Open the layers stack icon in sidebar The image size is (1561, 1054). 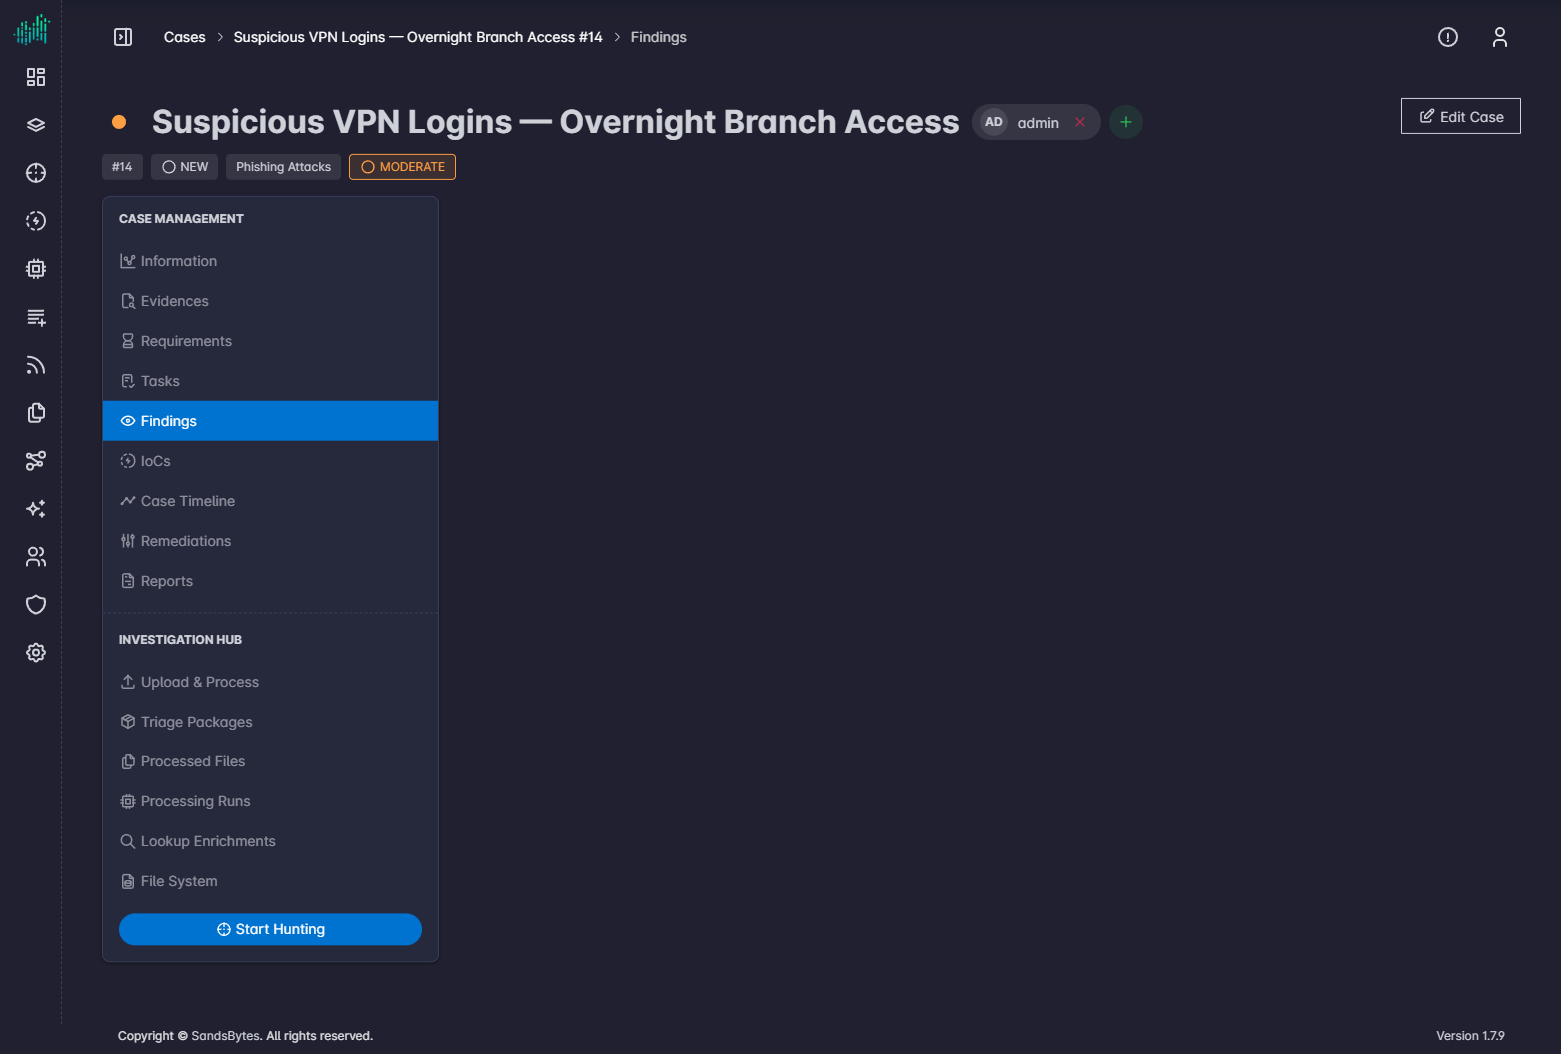coord(36,125)
